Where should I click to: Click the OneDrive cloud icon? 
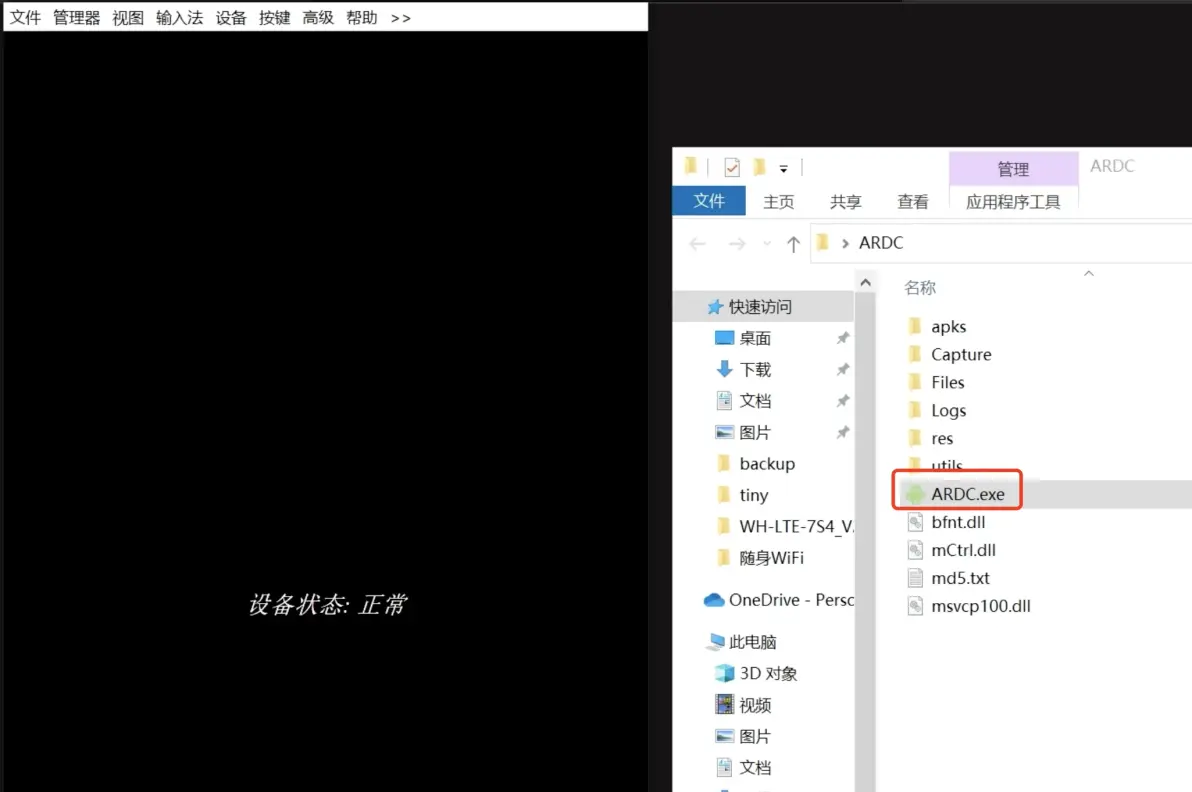pos(714,600)
